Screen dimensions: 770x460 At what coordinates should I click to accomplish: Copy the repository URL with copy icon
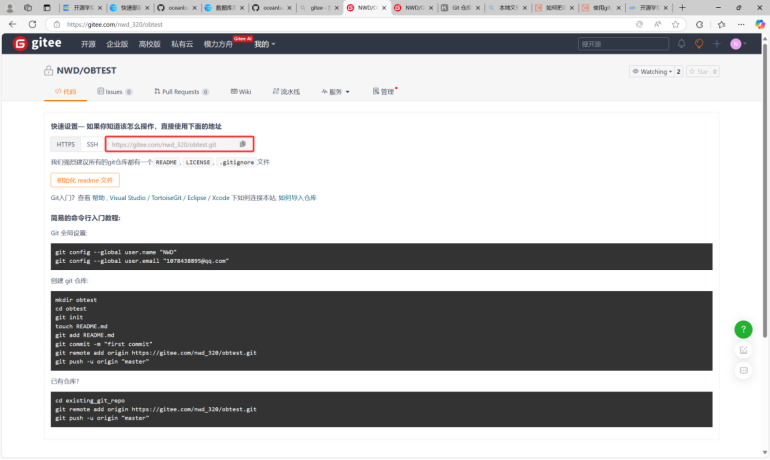pyautogui.click(x=243, y=144)
